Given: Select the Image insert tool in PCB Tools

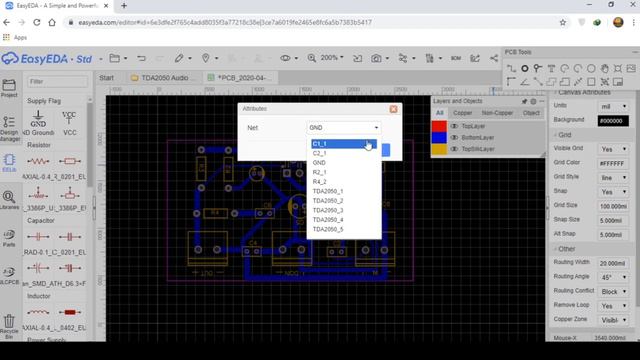Looking at the screenshot, I should (x=631, y=68).
